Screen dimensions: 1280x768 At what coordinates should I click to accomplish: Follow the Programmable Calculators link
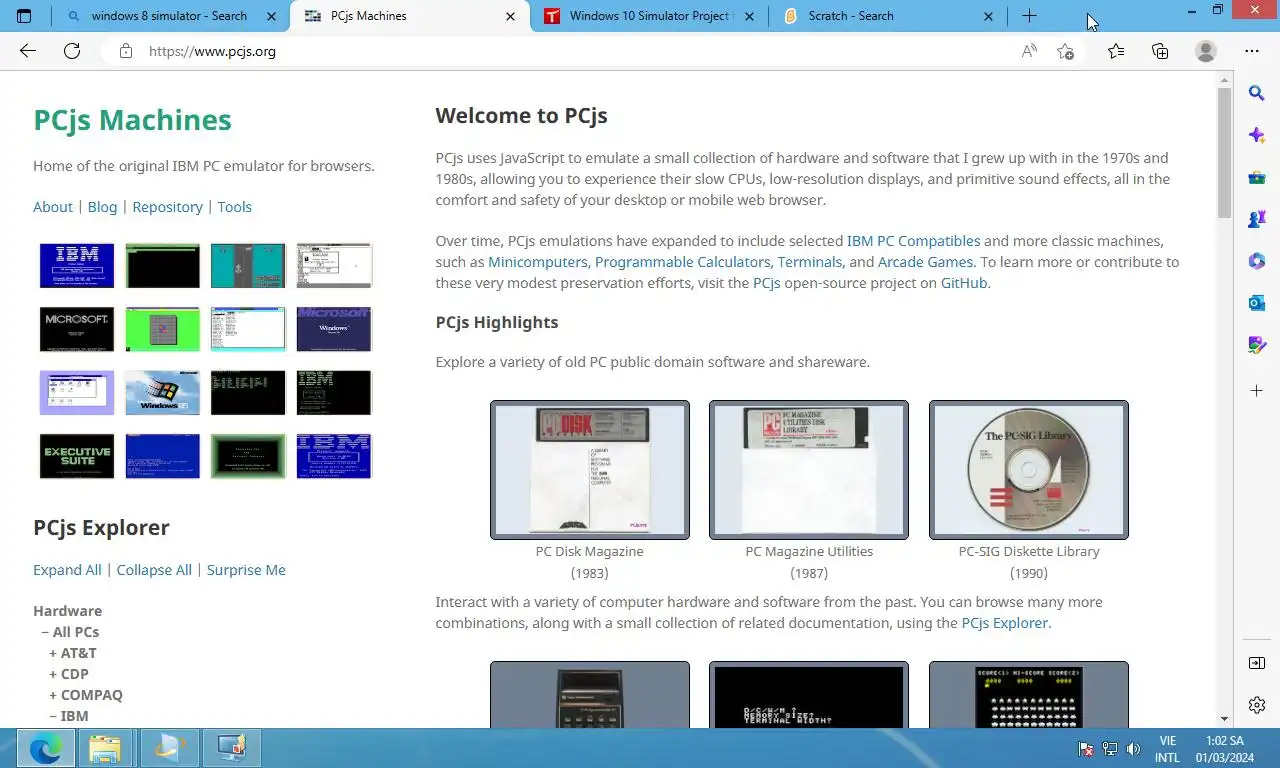tap(683, 262)
